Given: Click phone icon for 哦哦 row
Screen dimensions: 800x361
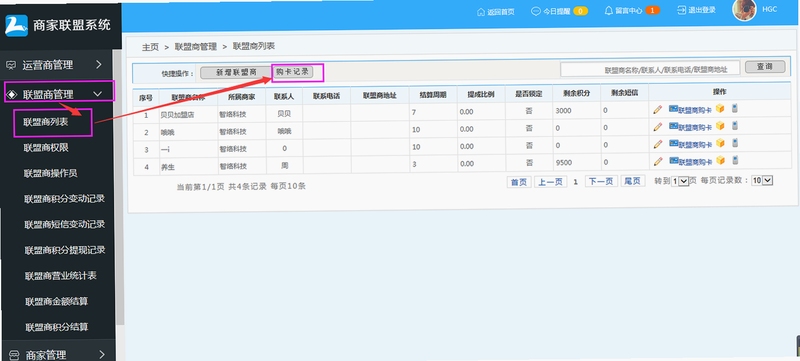Looking at the screenshot, I should coord(735,125).
